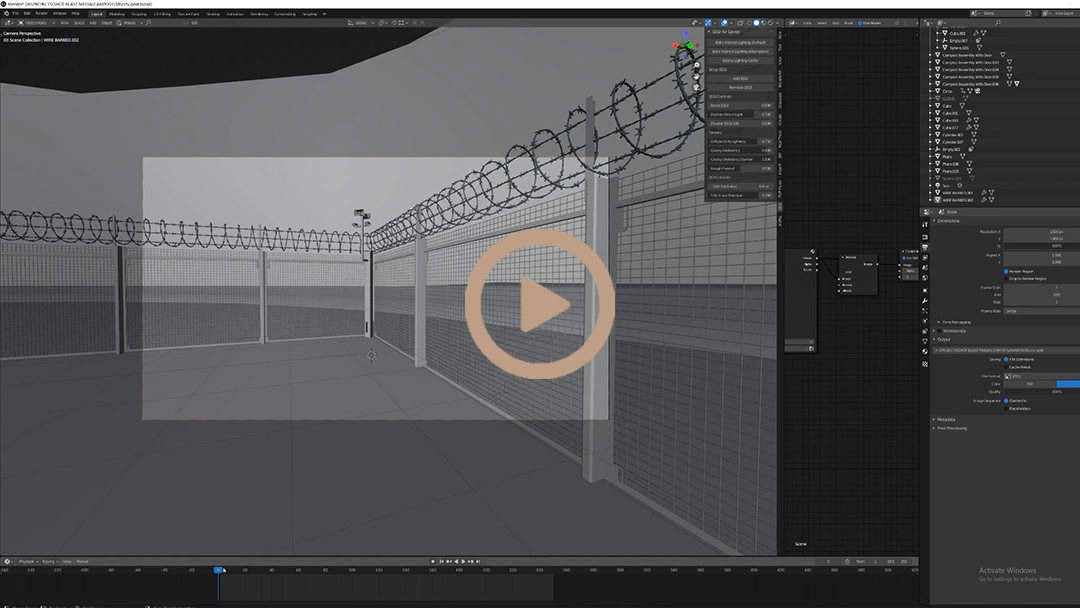Click Bake Indirect Lighting (Default) button
This screenshot has height=608, width=1080.
[740, 42]
